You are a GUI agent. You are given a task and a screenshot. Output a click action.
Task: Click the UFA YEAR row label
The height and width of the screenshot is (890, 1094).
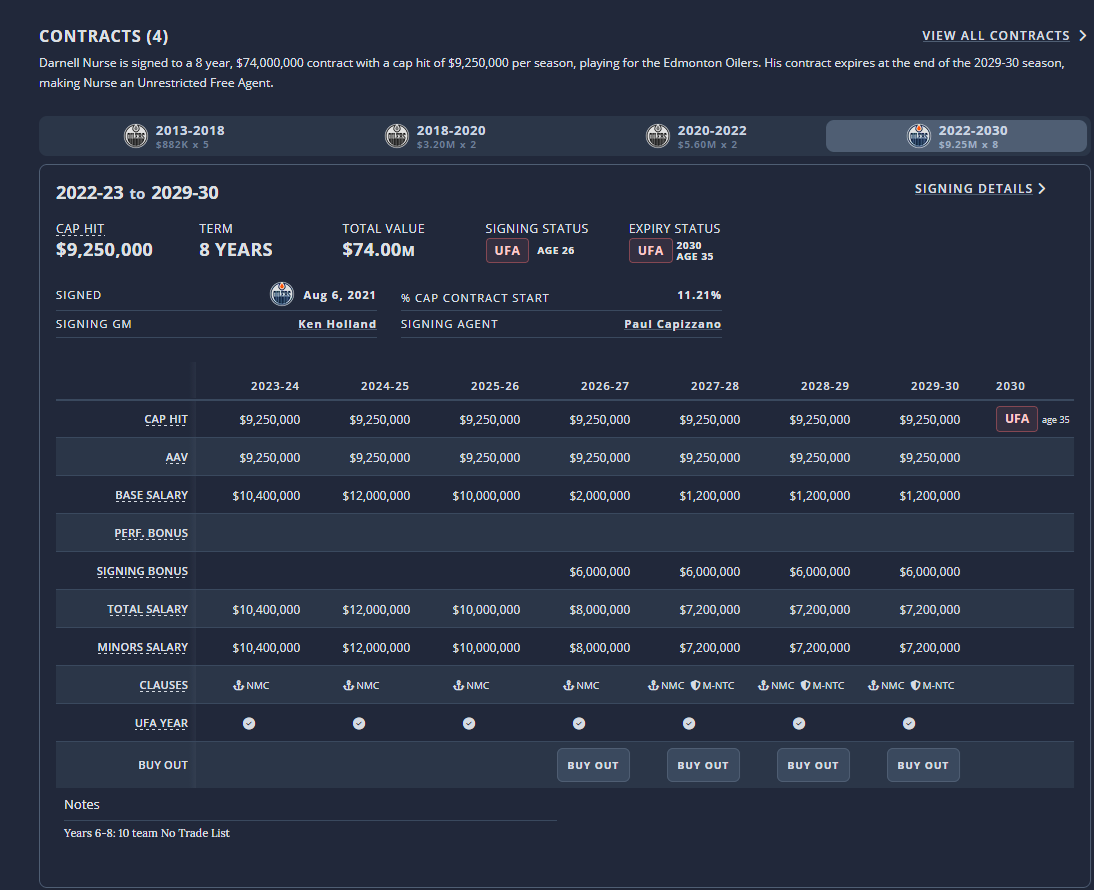[161, 723]
